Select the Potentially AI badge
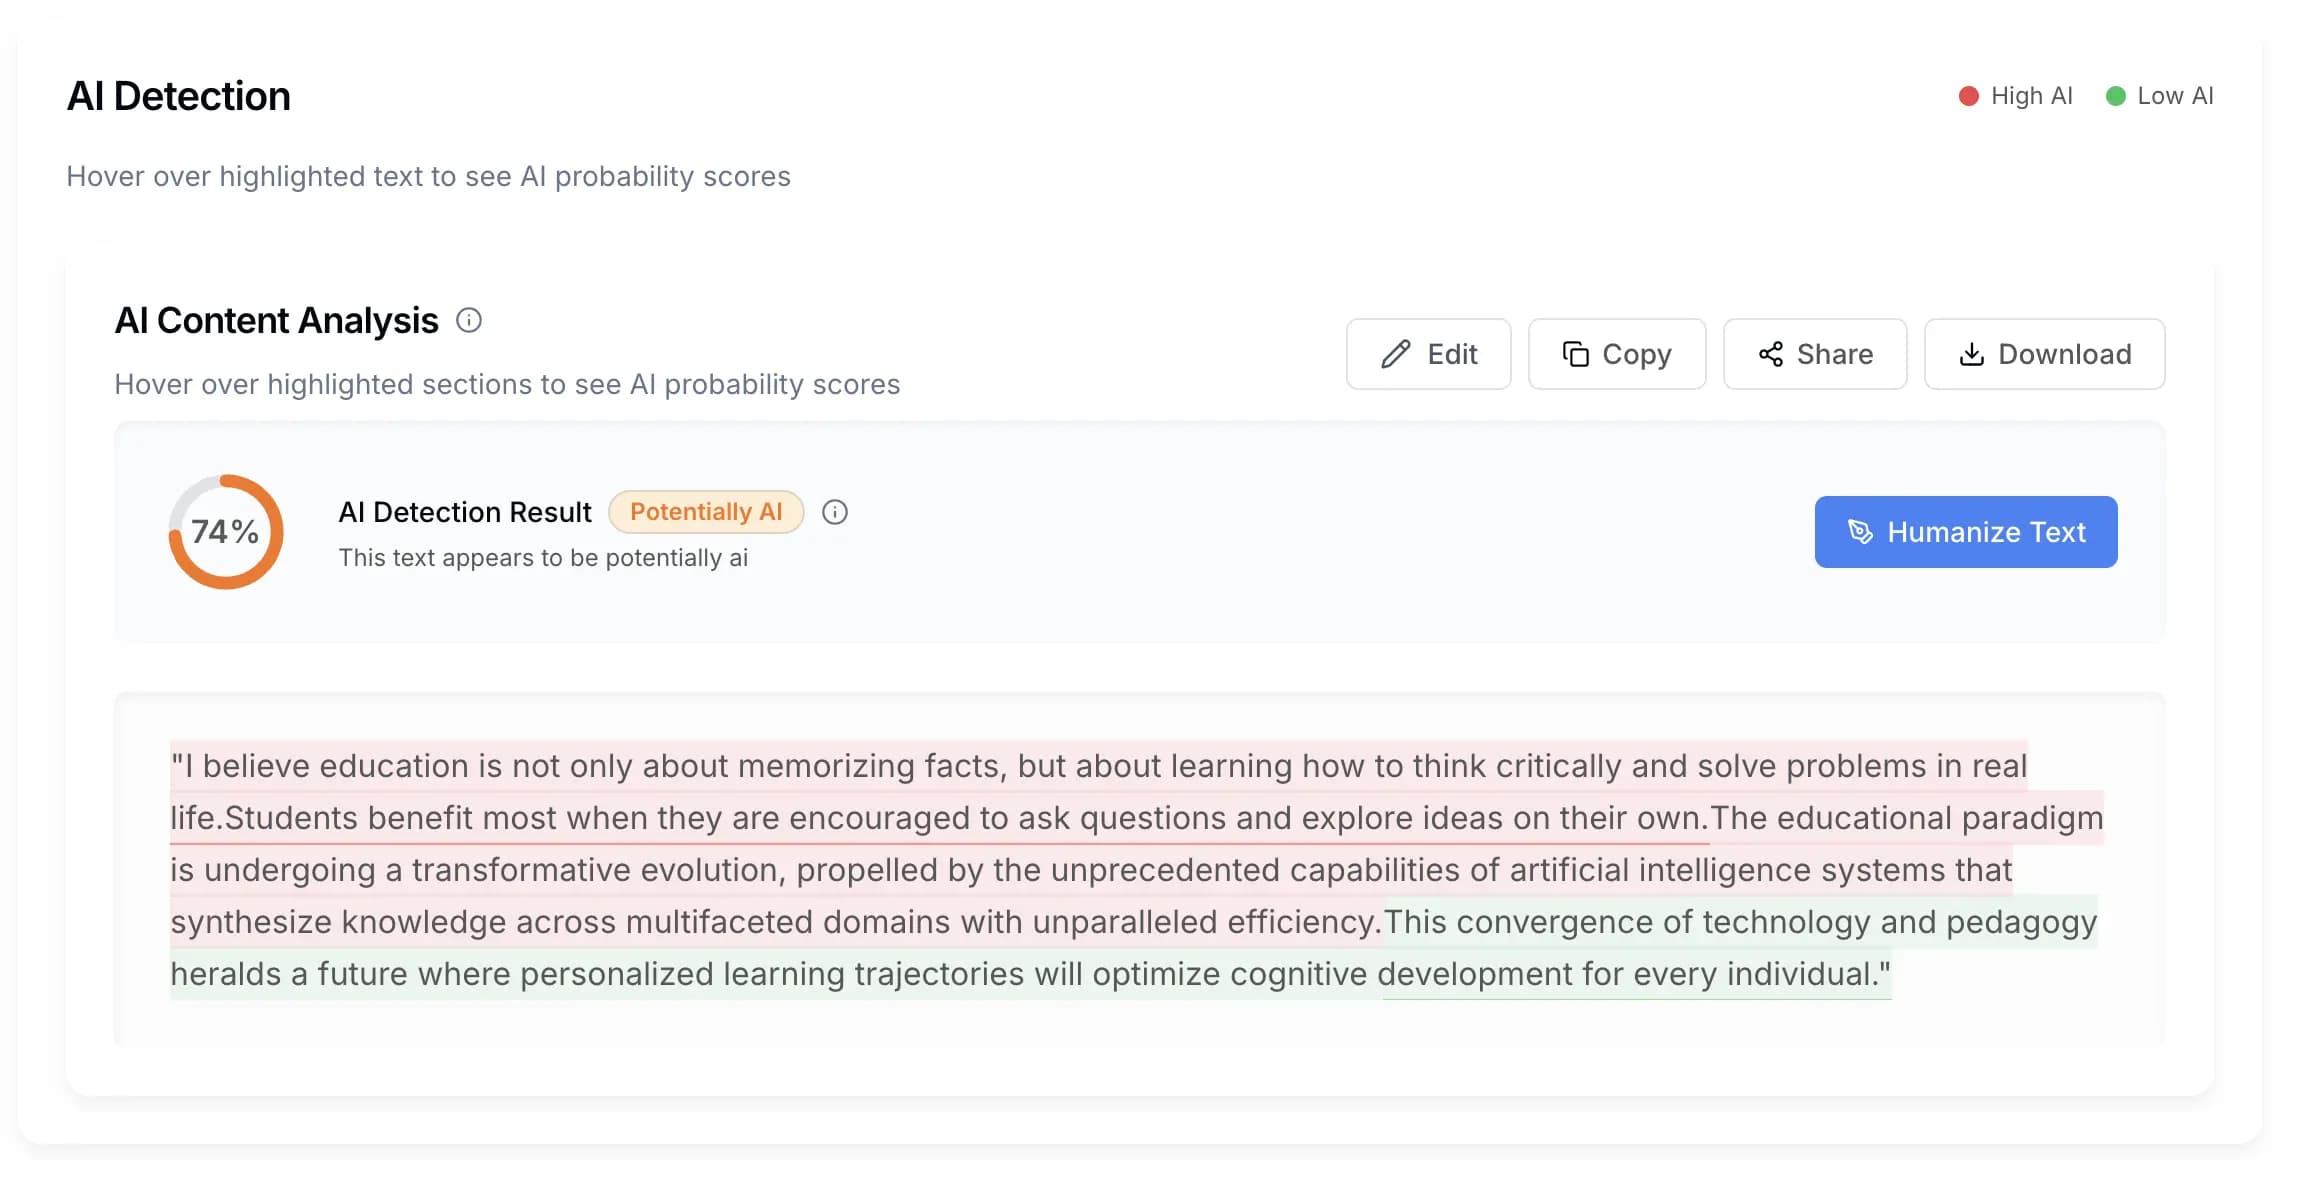Viewport: 2300px width, 1184px height. coord(706,511)
